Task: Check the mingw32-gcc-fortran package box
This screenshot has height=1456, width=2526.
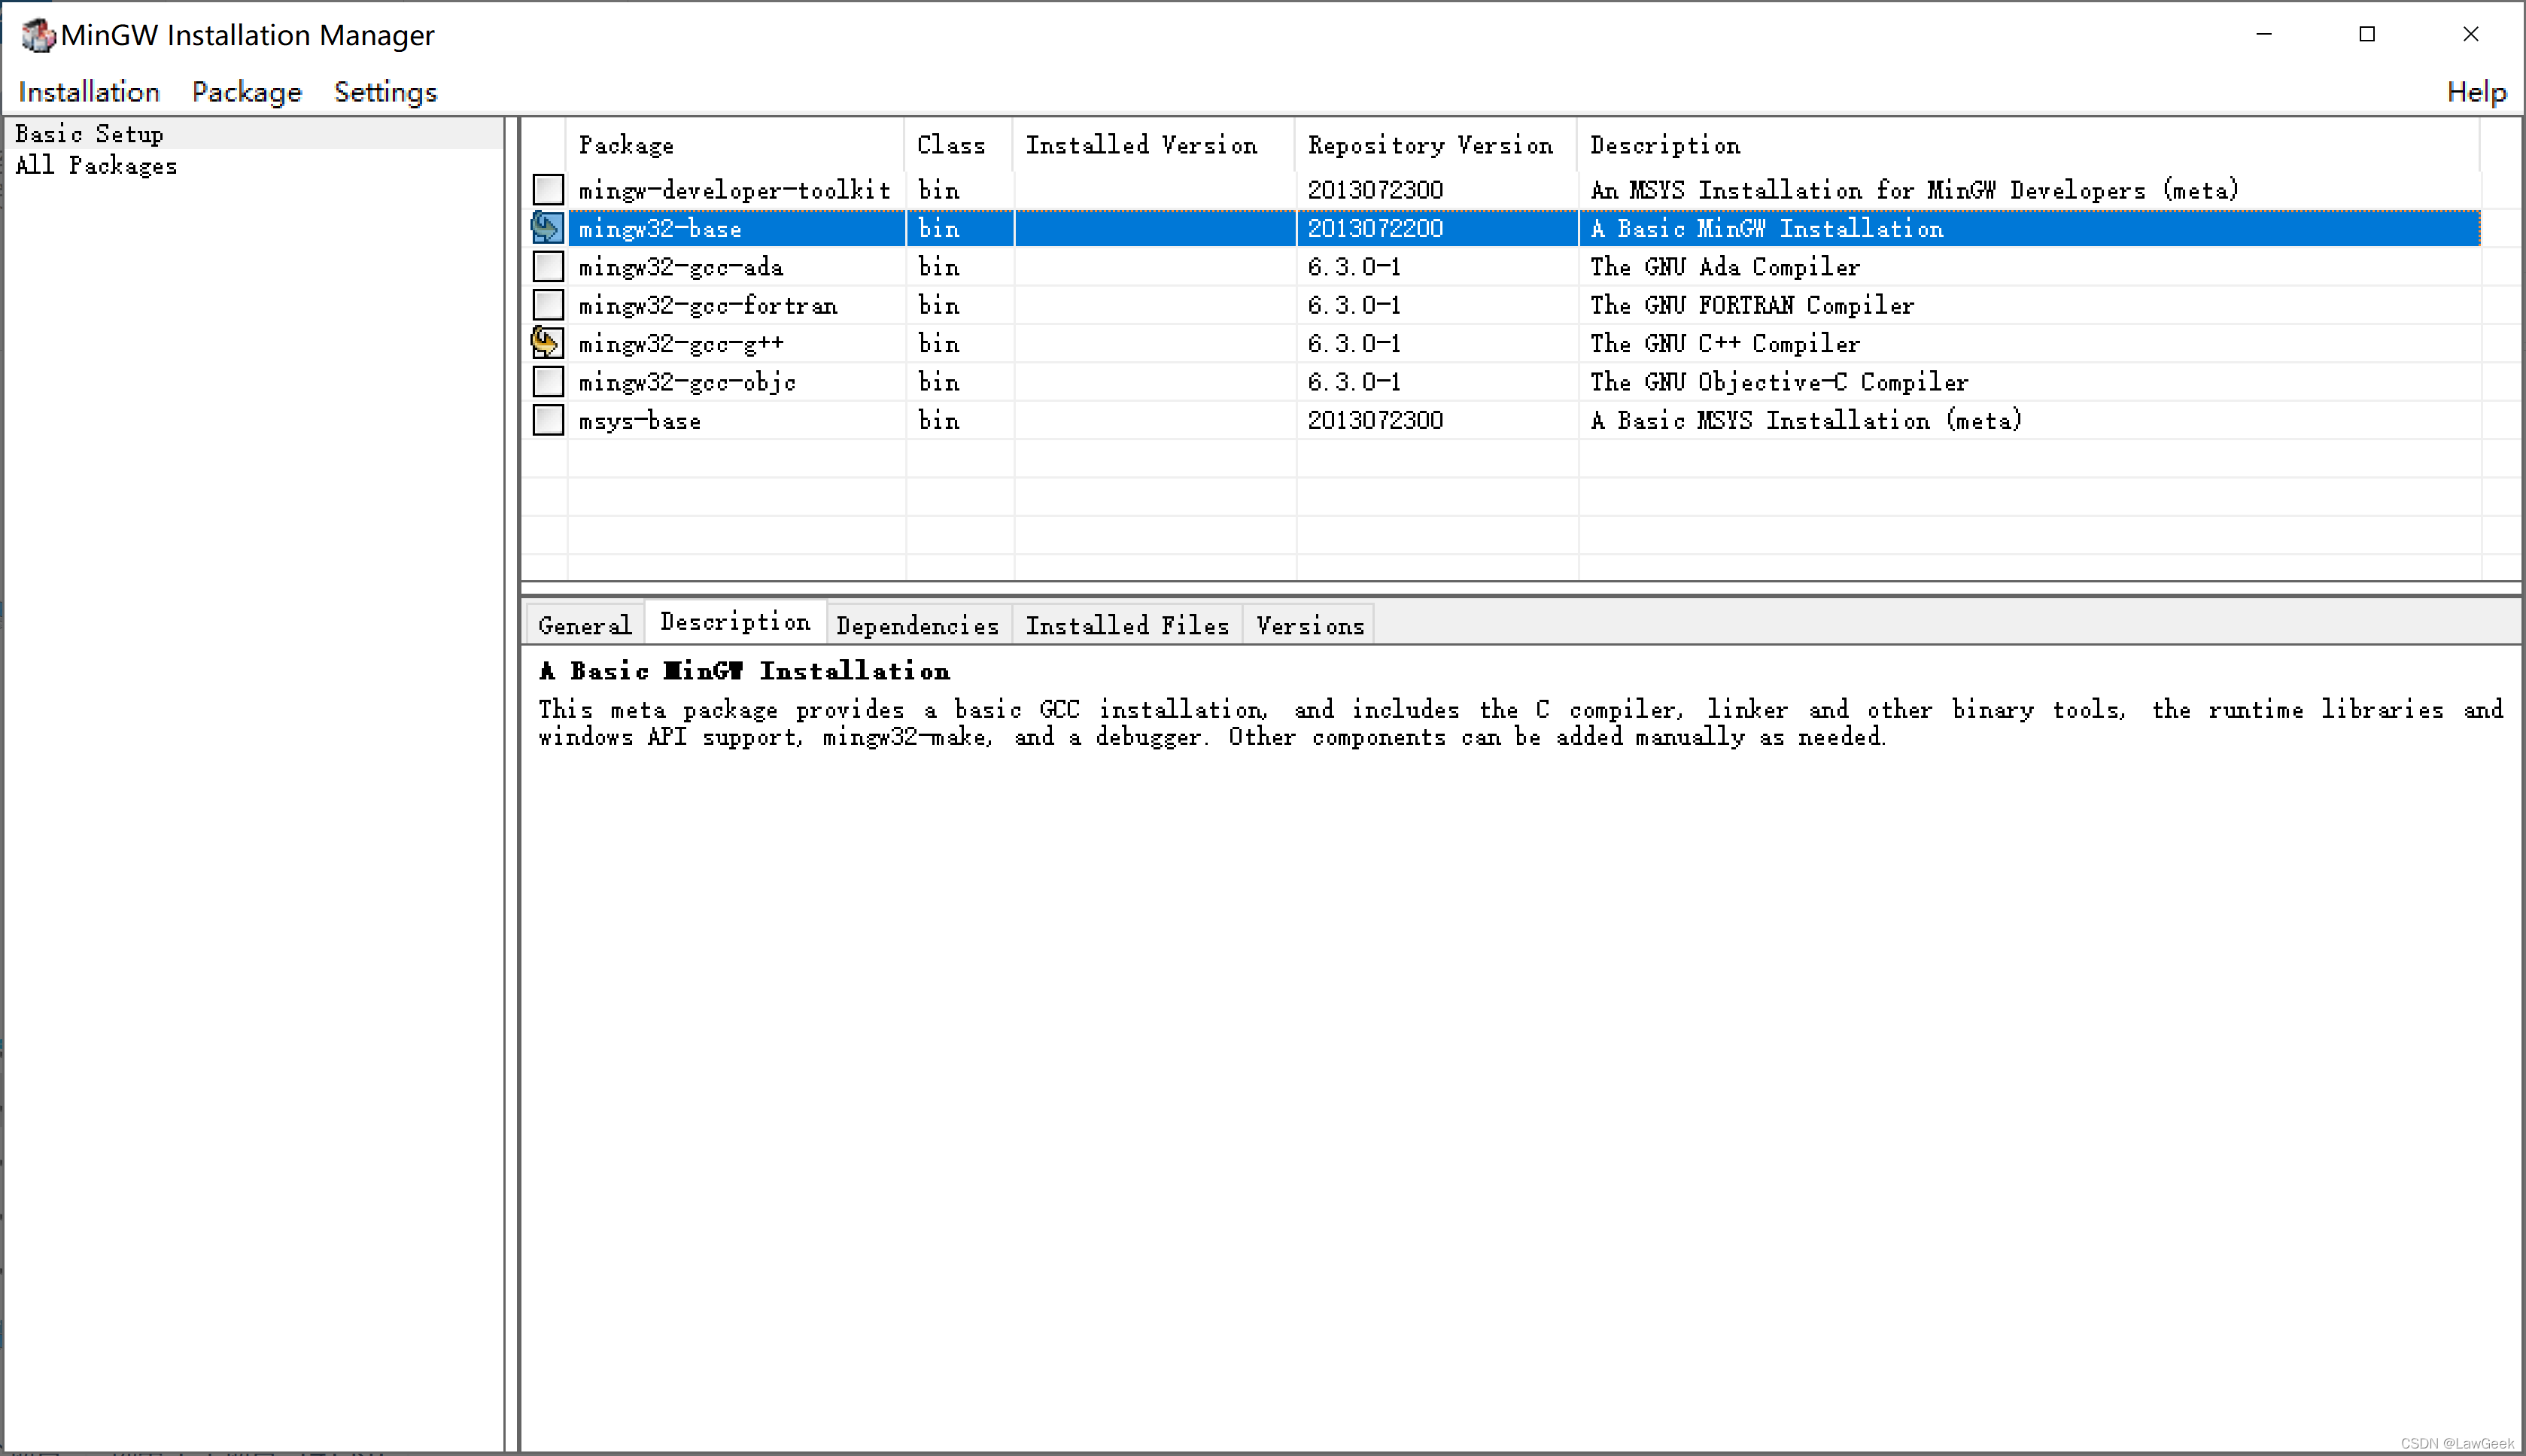Action: pyautogui.click(x=548, y=304)
